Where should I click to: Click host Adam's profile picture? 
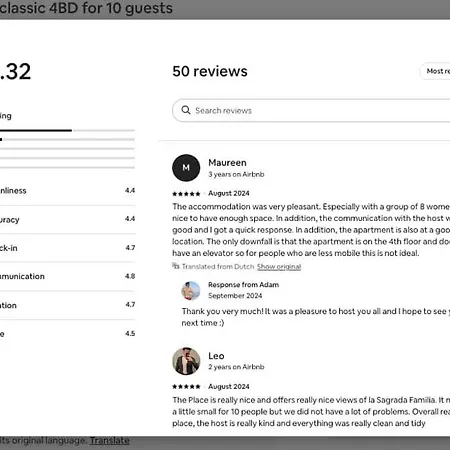191,290
